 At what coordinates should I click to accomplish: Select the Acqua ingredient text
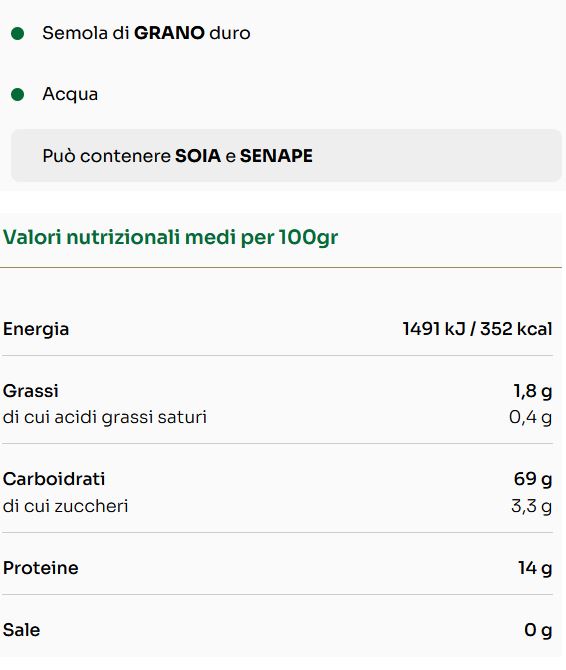[x=70, y=94]
